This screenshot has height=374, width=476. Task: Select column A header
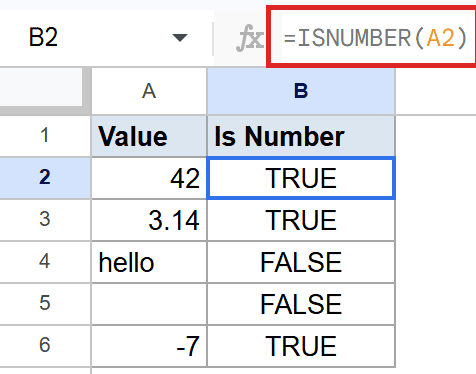point(149,91)
